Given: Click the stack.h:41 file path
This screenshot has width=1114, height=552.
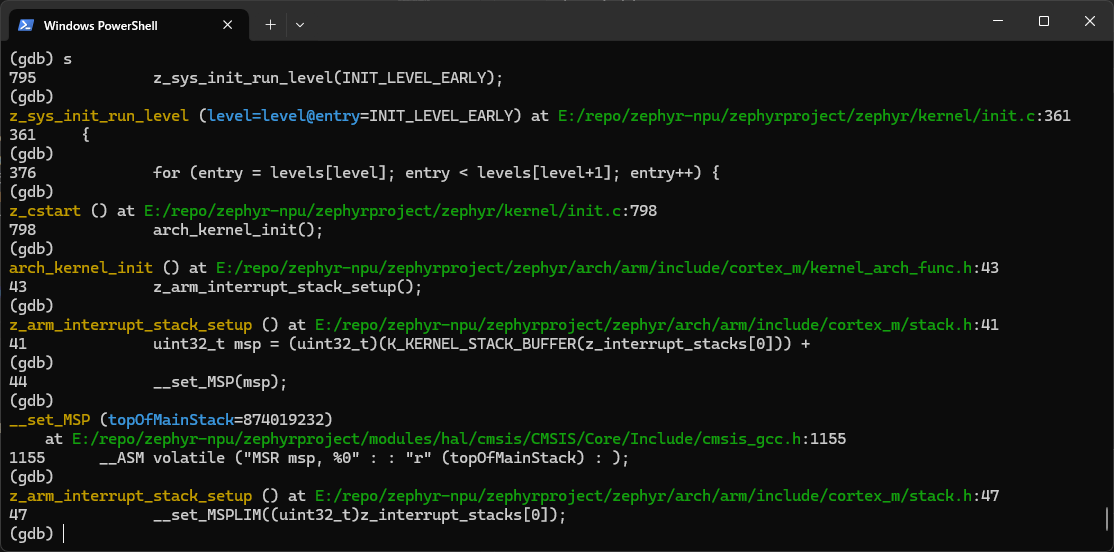Looking at the screenshot, I should 656,325.
